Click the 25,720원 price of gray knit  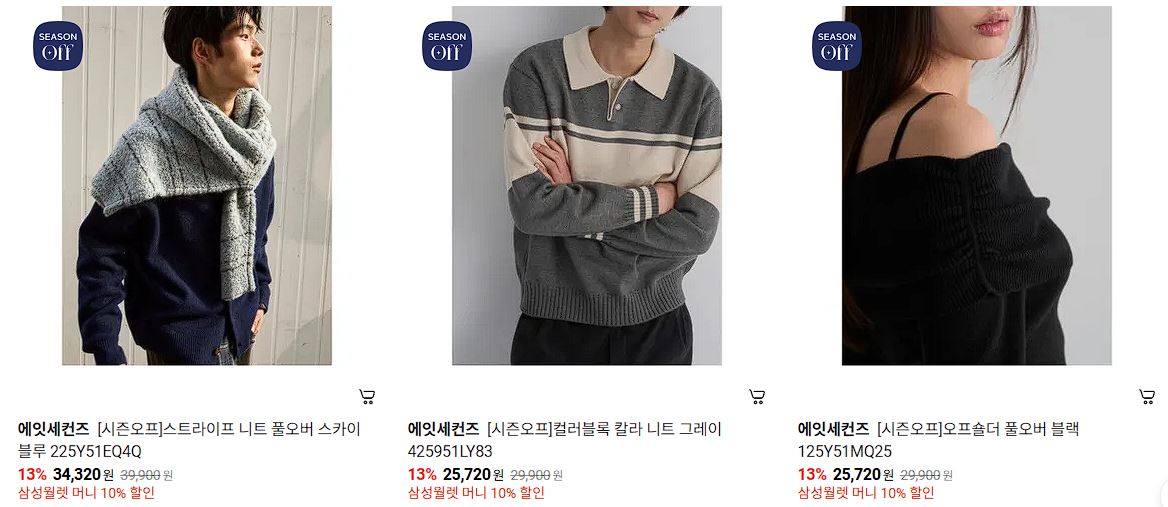473,474
